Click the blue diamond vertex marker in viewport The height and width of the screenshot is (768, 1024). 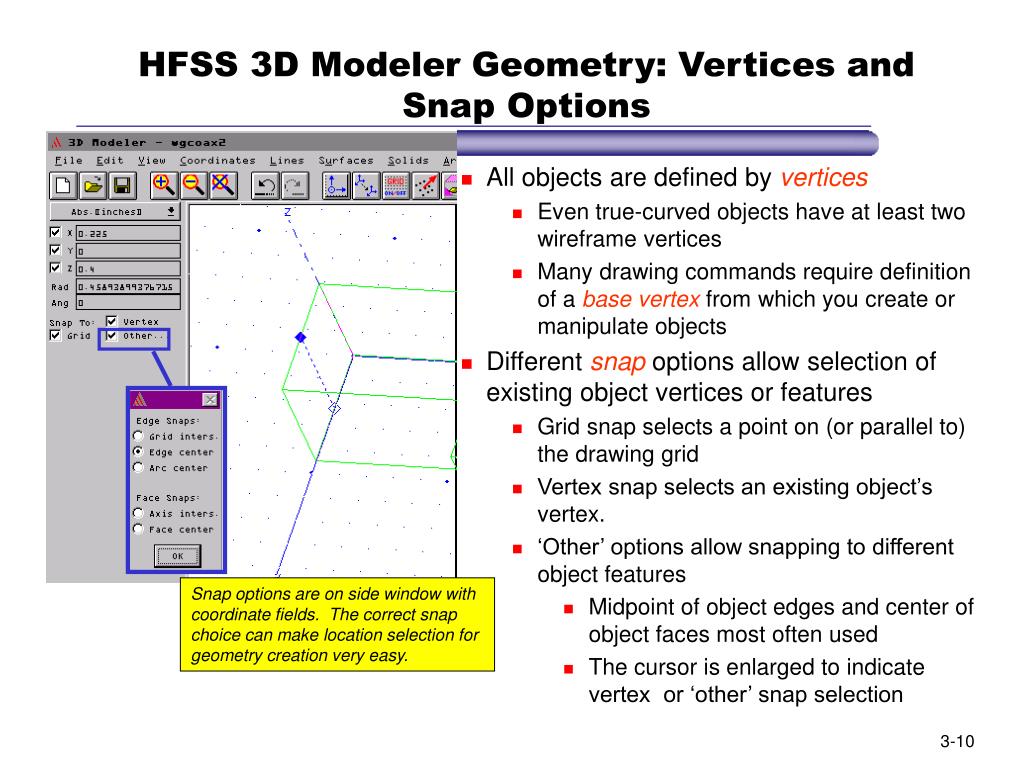click(300, 337)
